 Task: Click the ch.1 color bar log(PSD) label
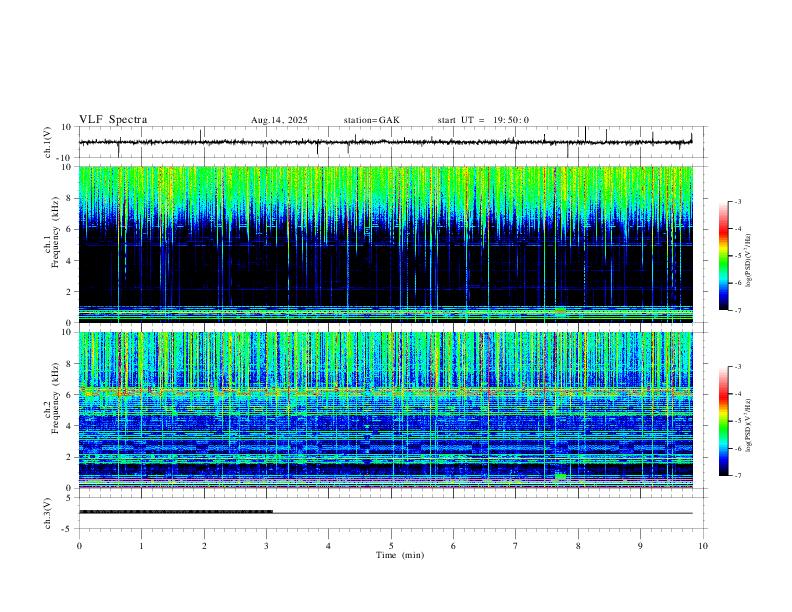coord(748,260)
